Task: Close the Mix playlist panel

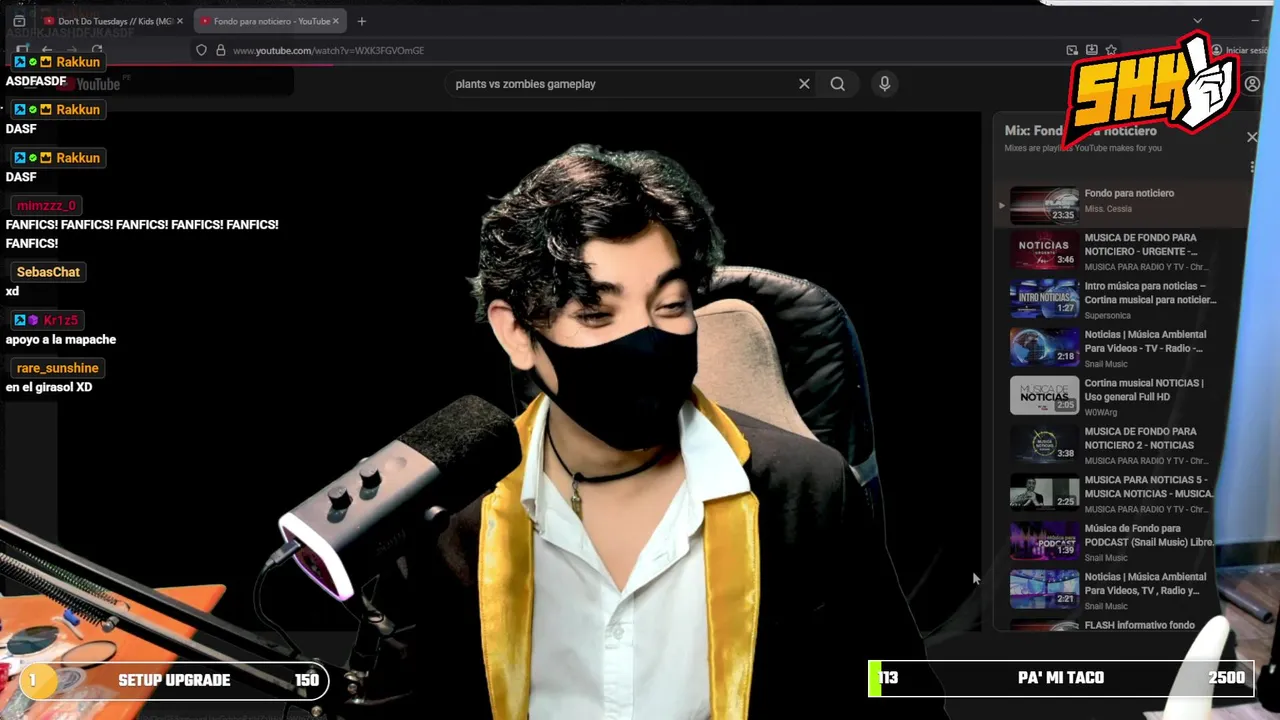Action: (1252, 137)
